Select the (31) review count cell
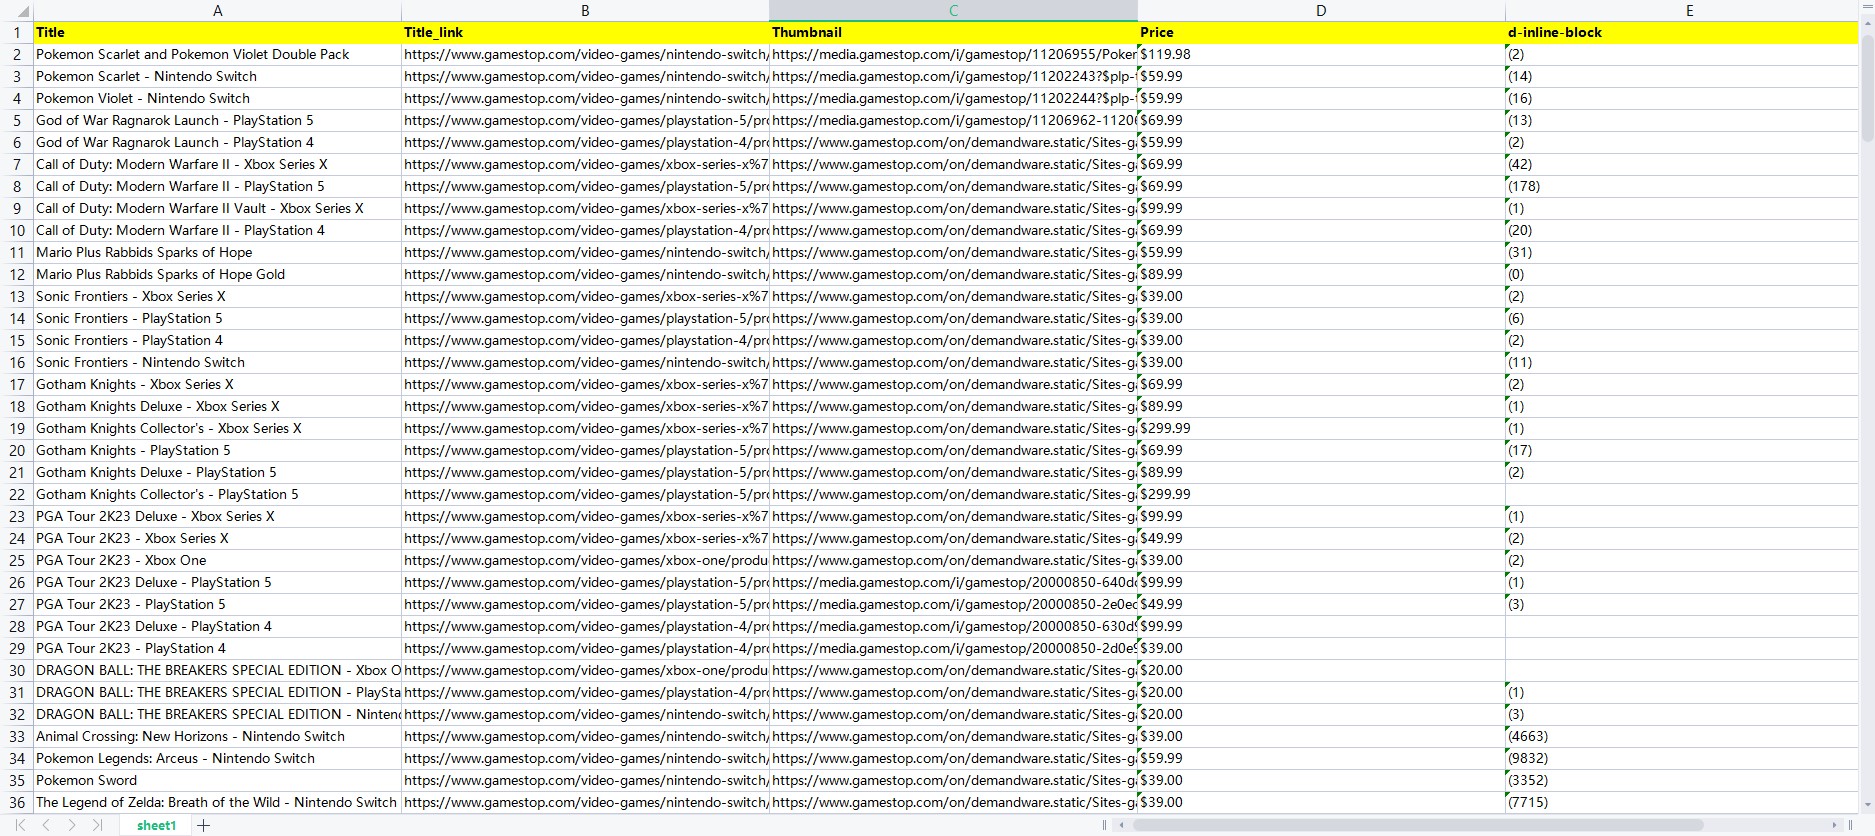This screenshot has width=1875, height=836. (1682, 252)
